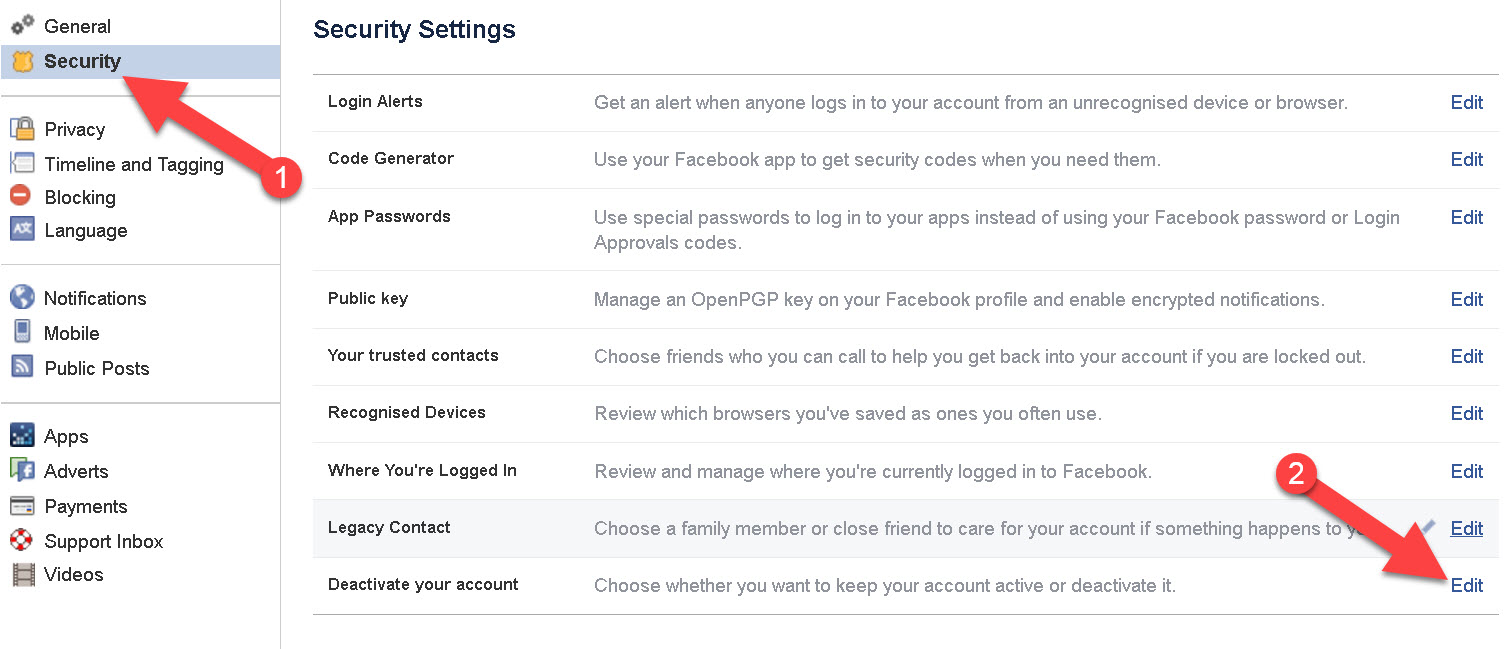The width and height of the screenshot is (1506, 649).
Task: Select the Where You're Logged In row
Action: [x=420, y=470]
